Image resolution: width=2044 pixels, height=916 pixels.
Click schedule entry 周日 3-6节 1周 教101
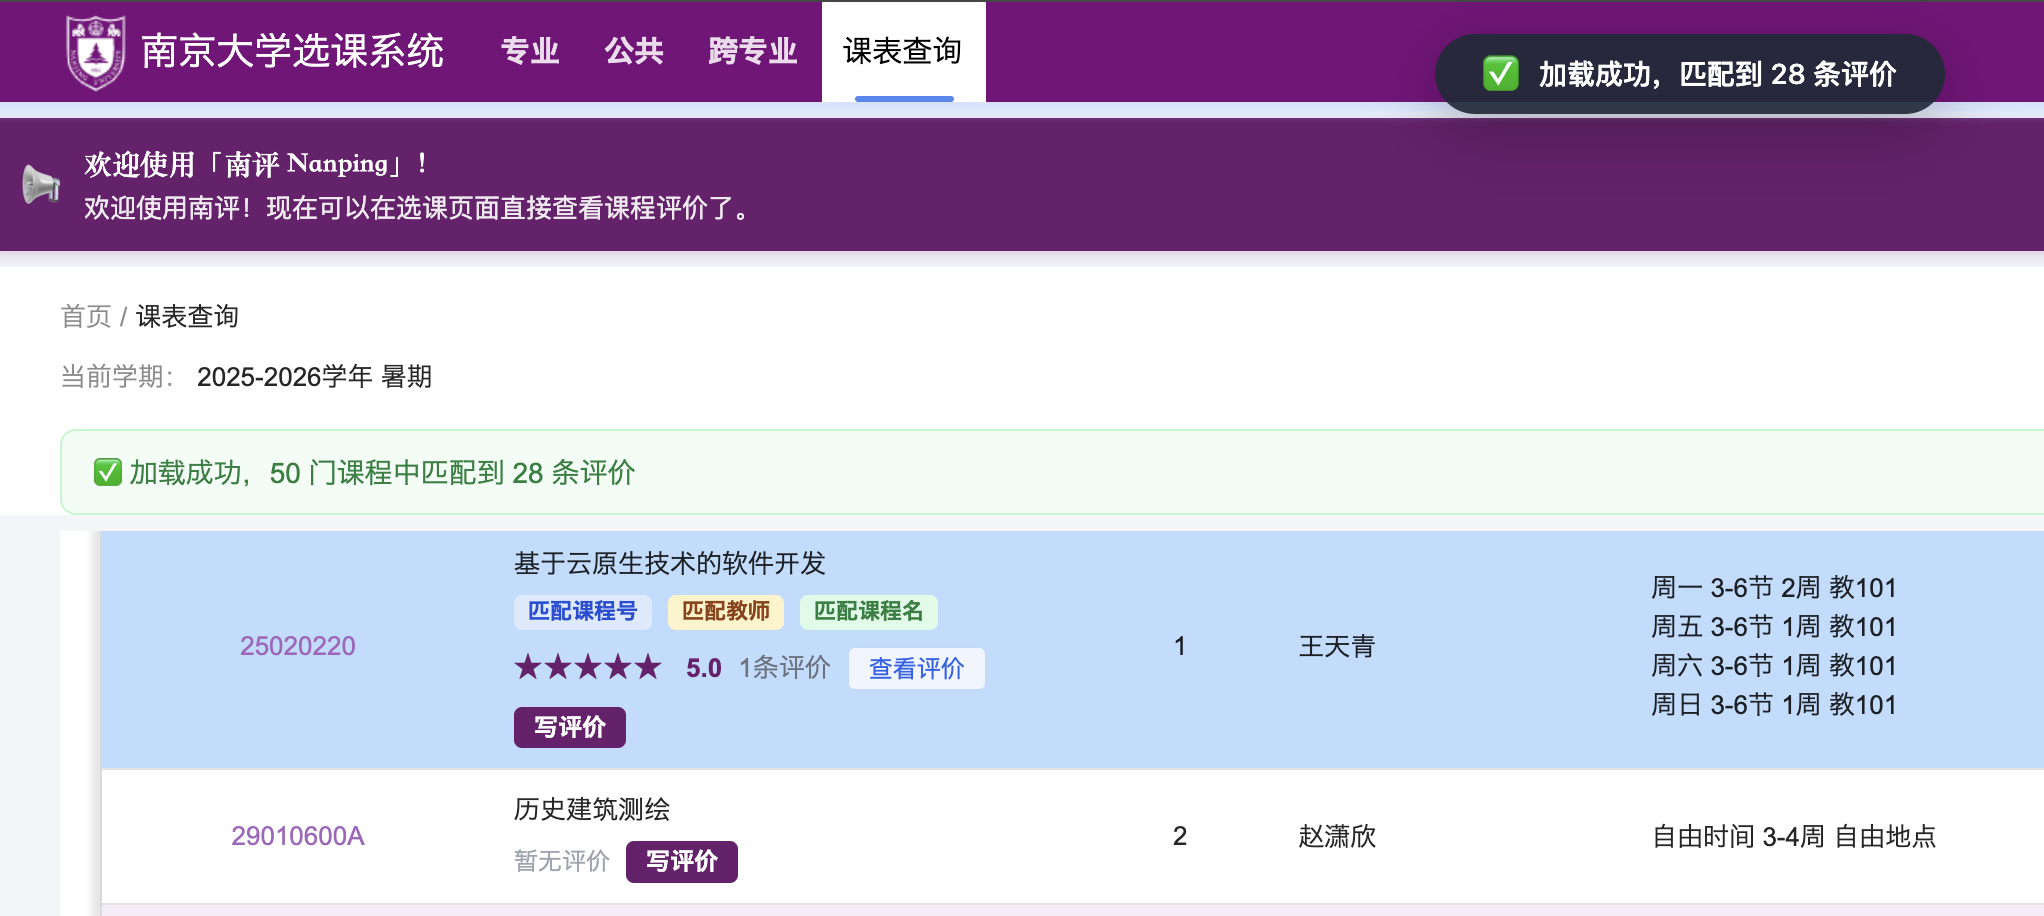pyautogui.click(x=1774, y=704)
